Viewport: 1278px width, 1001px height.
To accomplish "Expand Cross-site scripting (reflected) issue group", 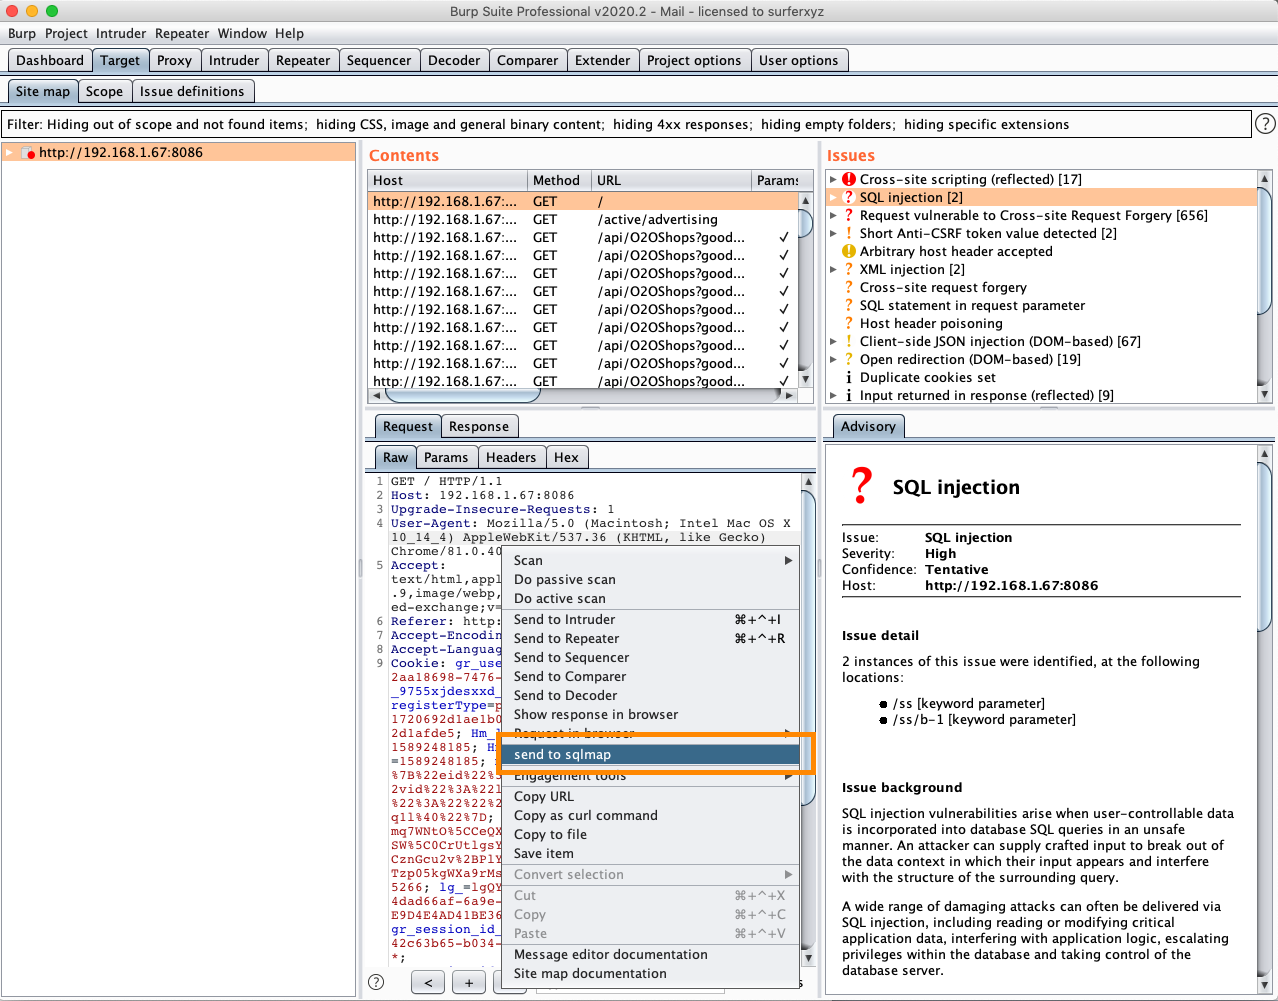I will pos(833,180).
